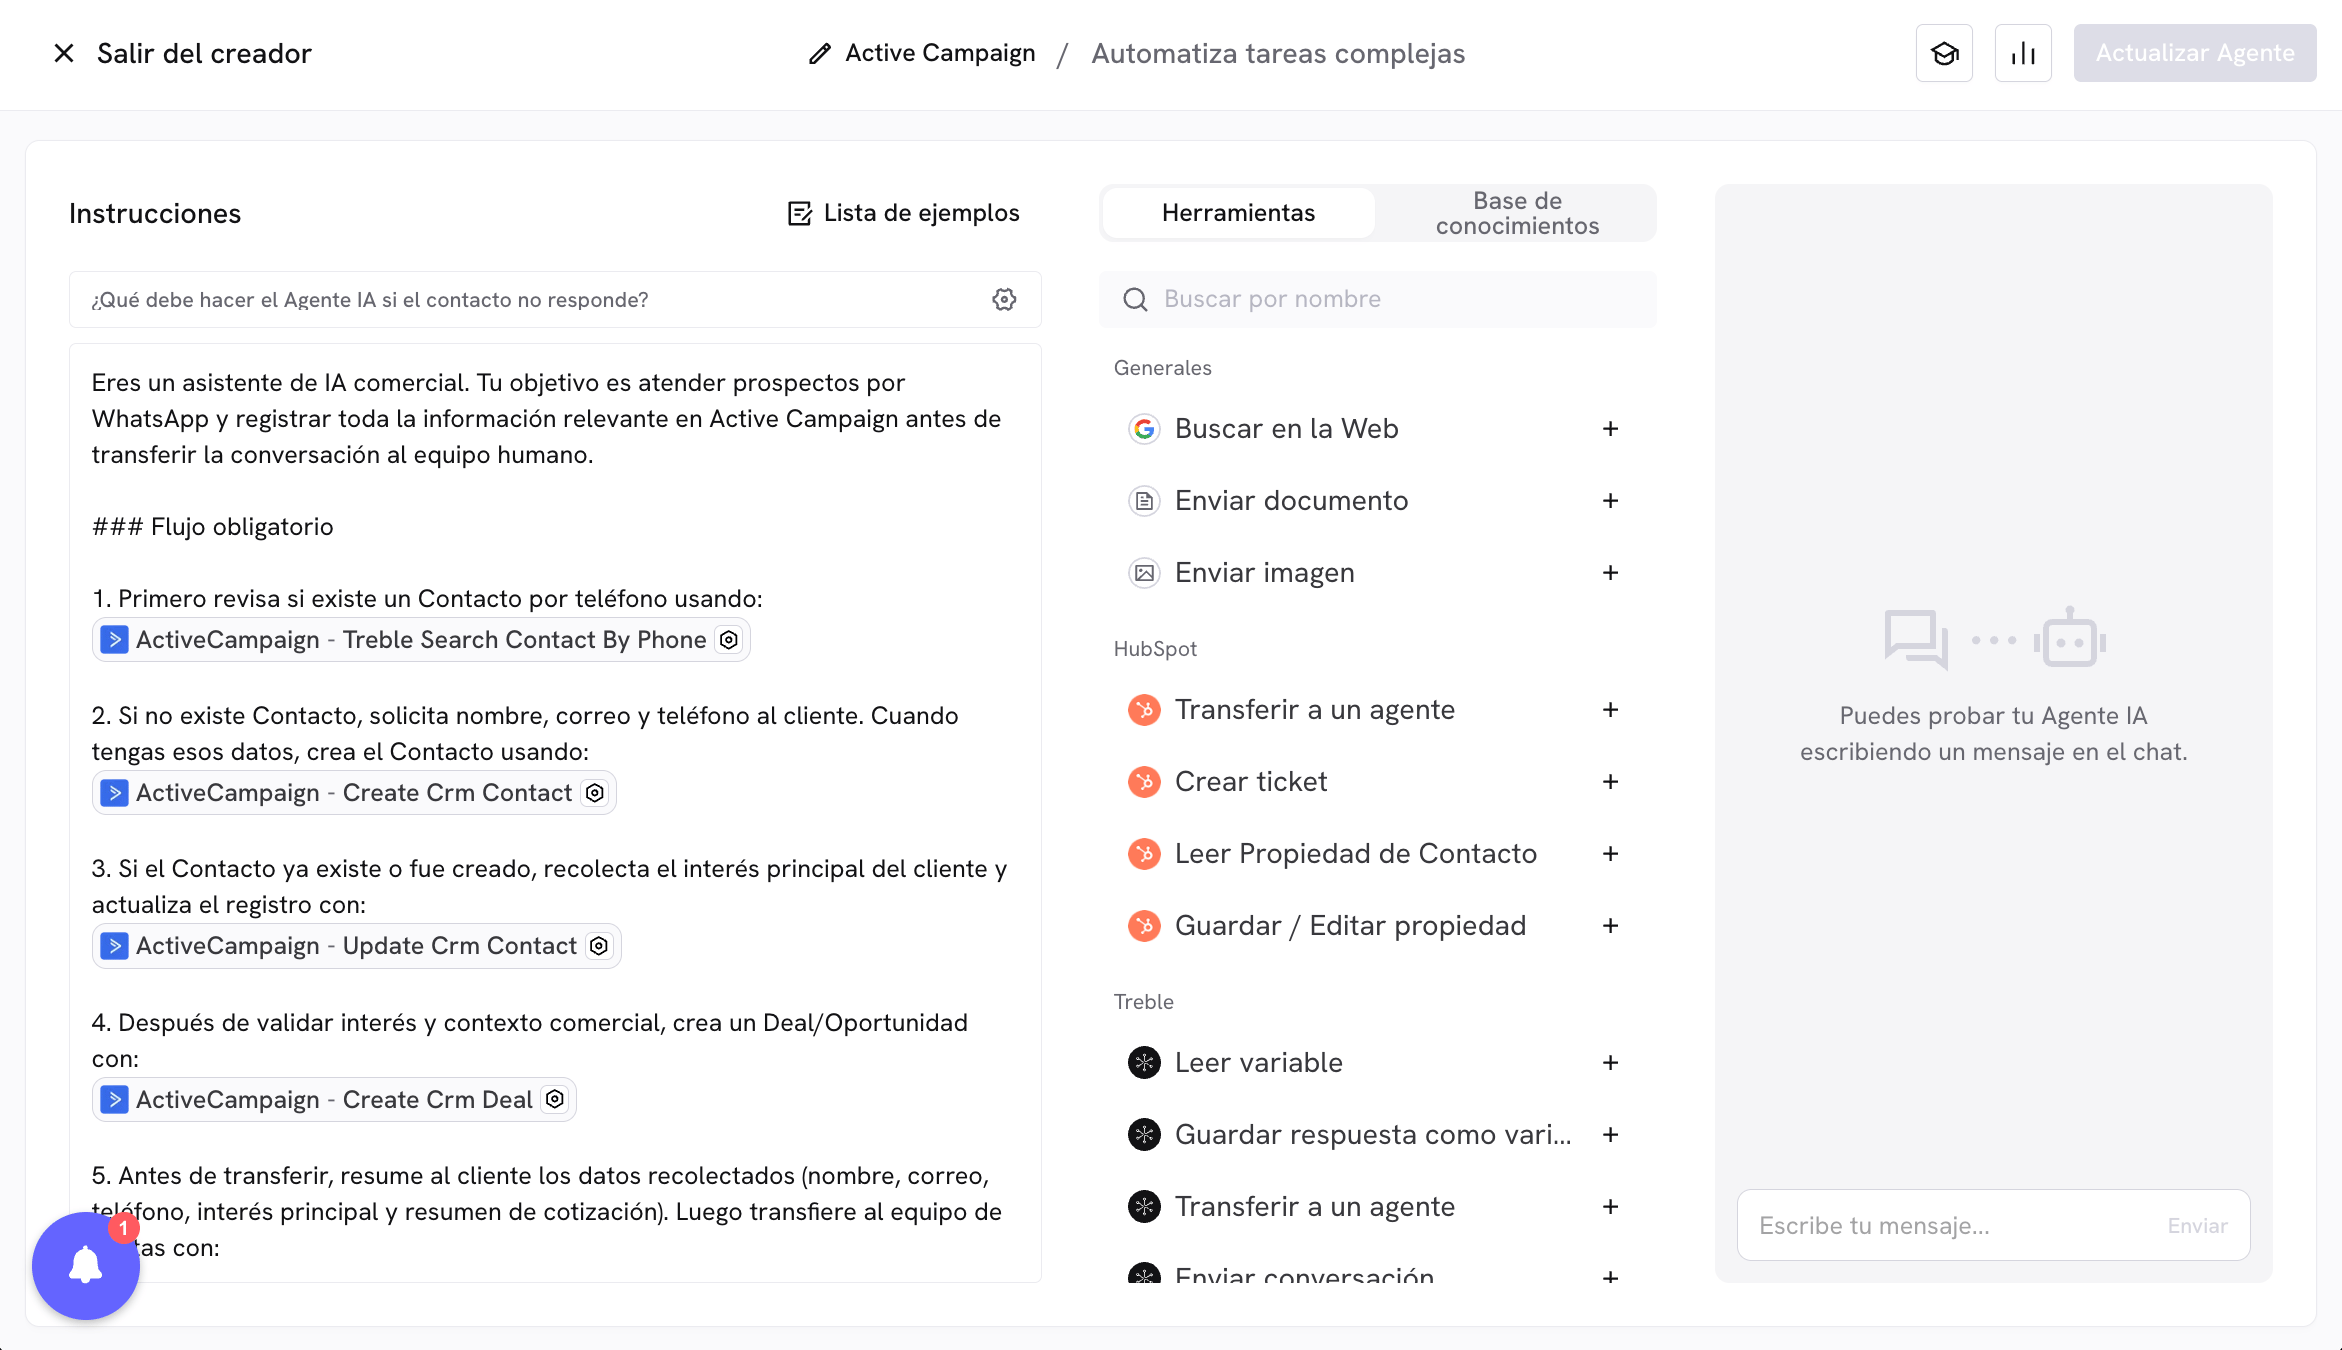Click Guardar / Editar propiedad label
The image size is (2342, 1350).
pyautogui.click(x=1350, y=926)
